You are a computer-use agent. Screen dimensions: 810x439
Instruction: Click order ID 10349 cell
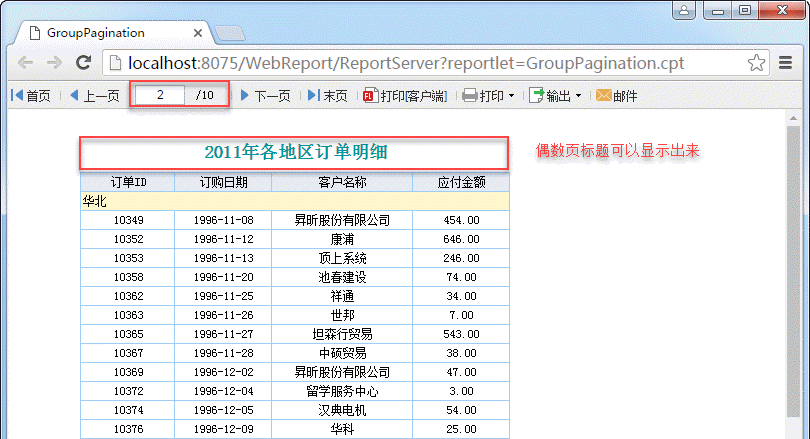point(128,221)
